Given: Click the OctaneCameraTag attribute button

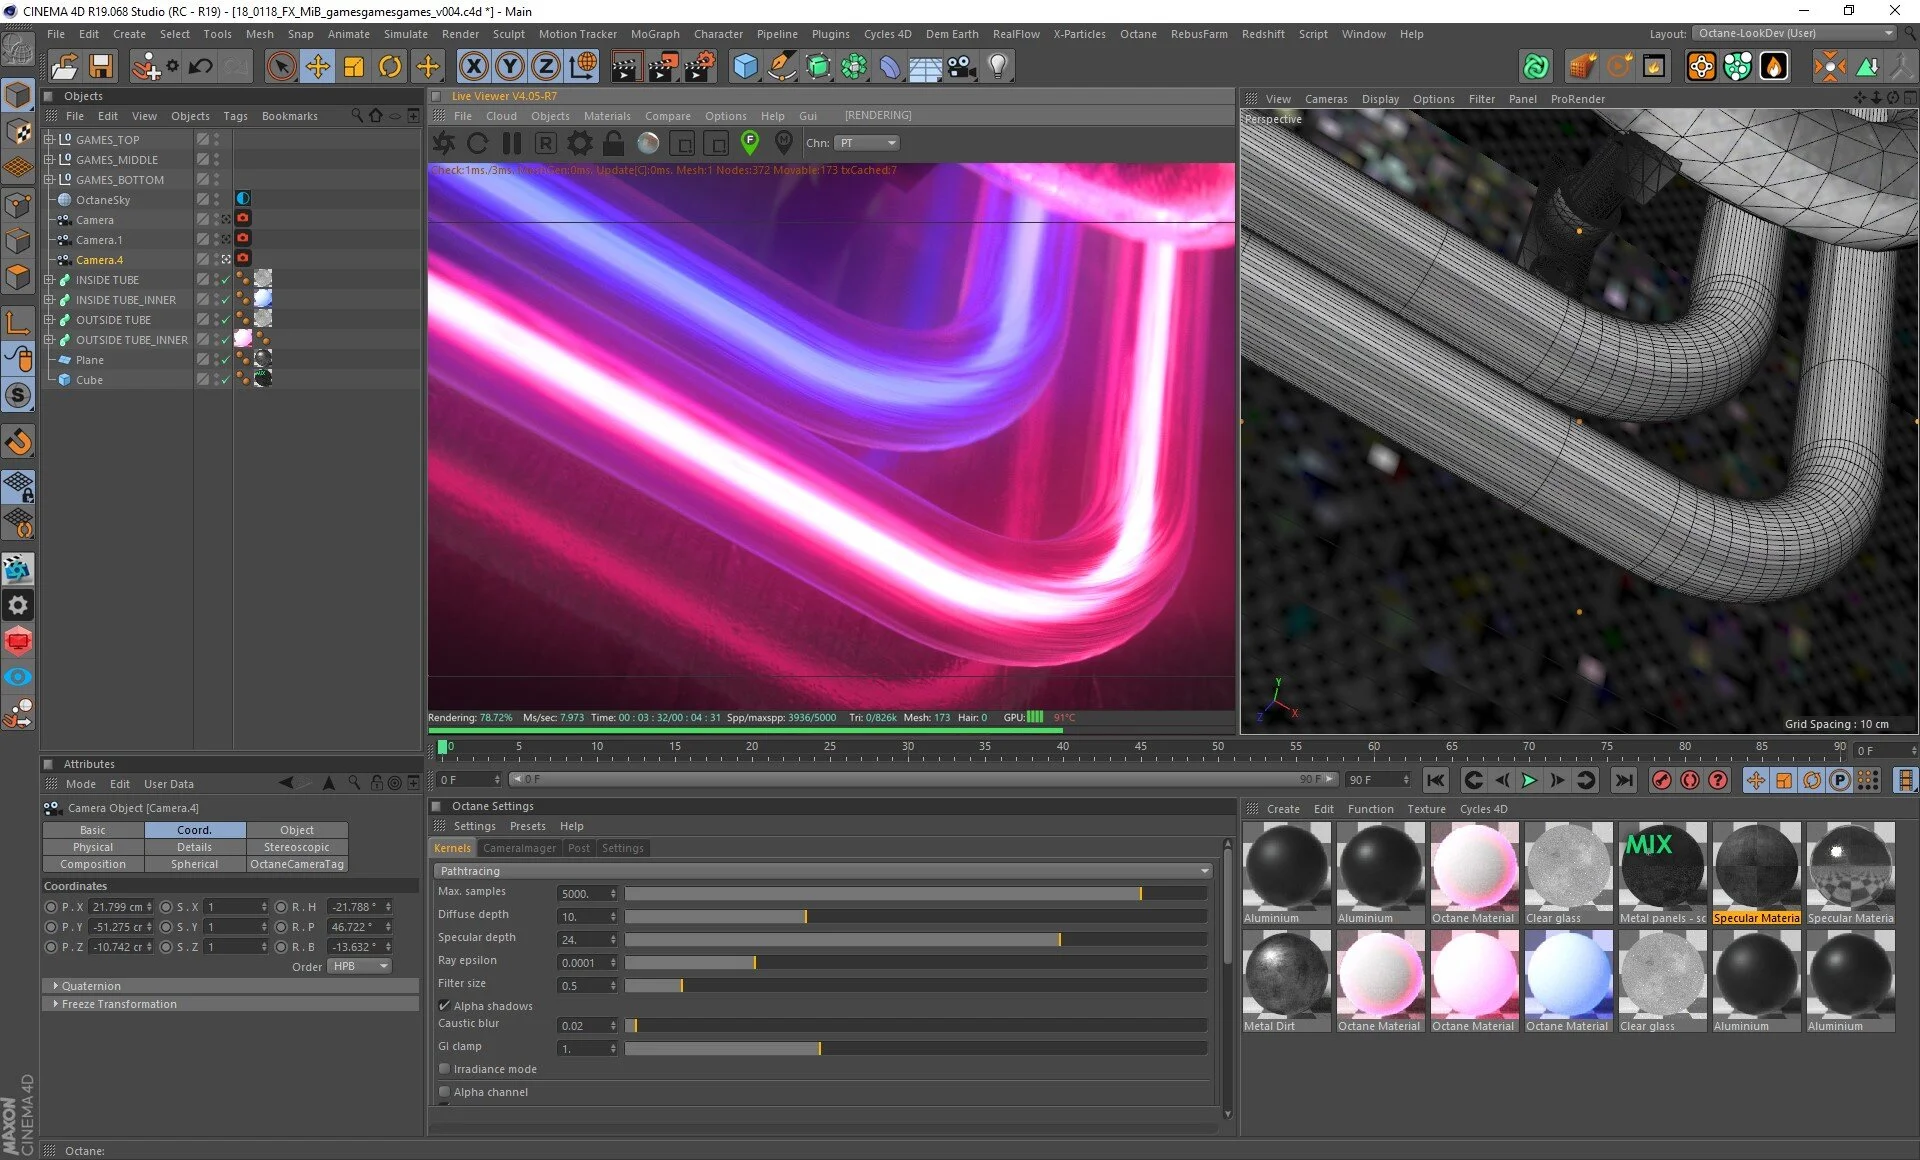Looking at the screenshot, I should tap(297, 864).
